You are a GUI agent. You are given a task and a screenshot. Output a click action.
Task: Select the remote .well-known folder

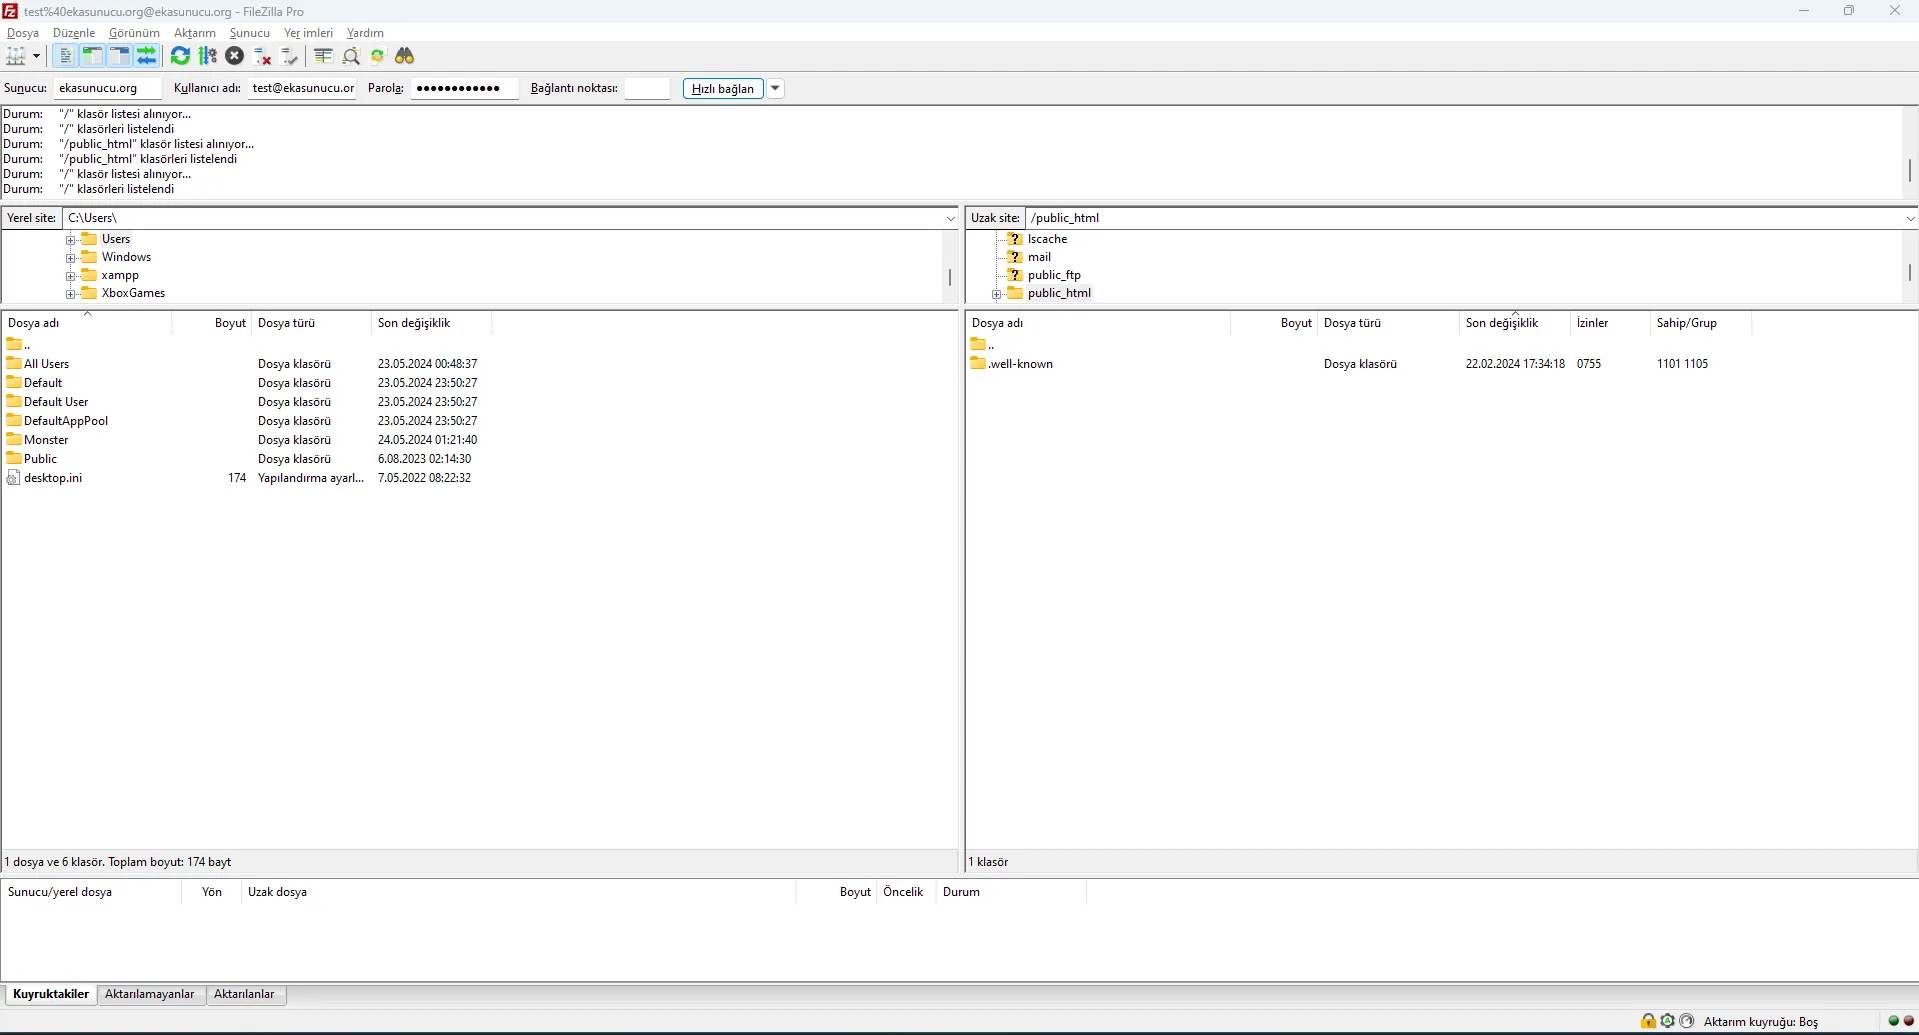[x=1020, y=364]
